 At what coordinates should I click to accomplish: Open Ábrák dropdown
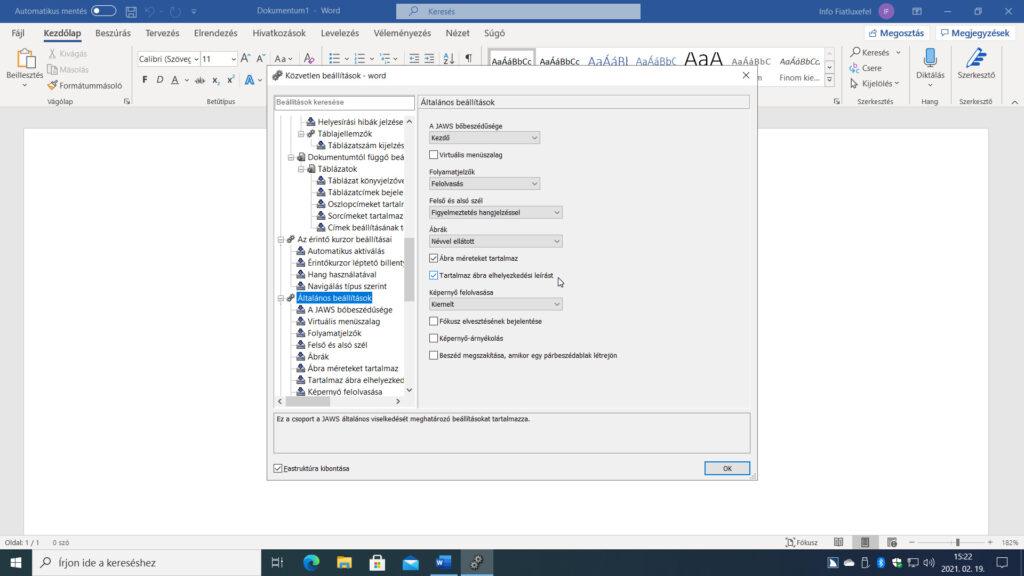[495, 241]
